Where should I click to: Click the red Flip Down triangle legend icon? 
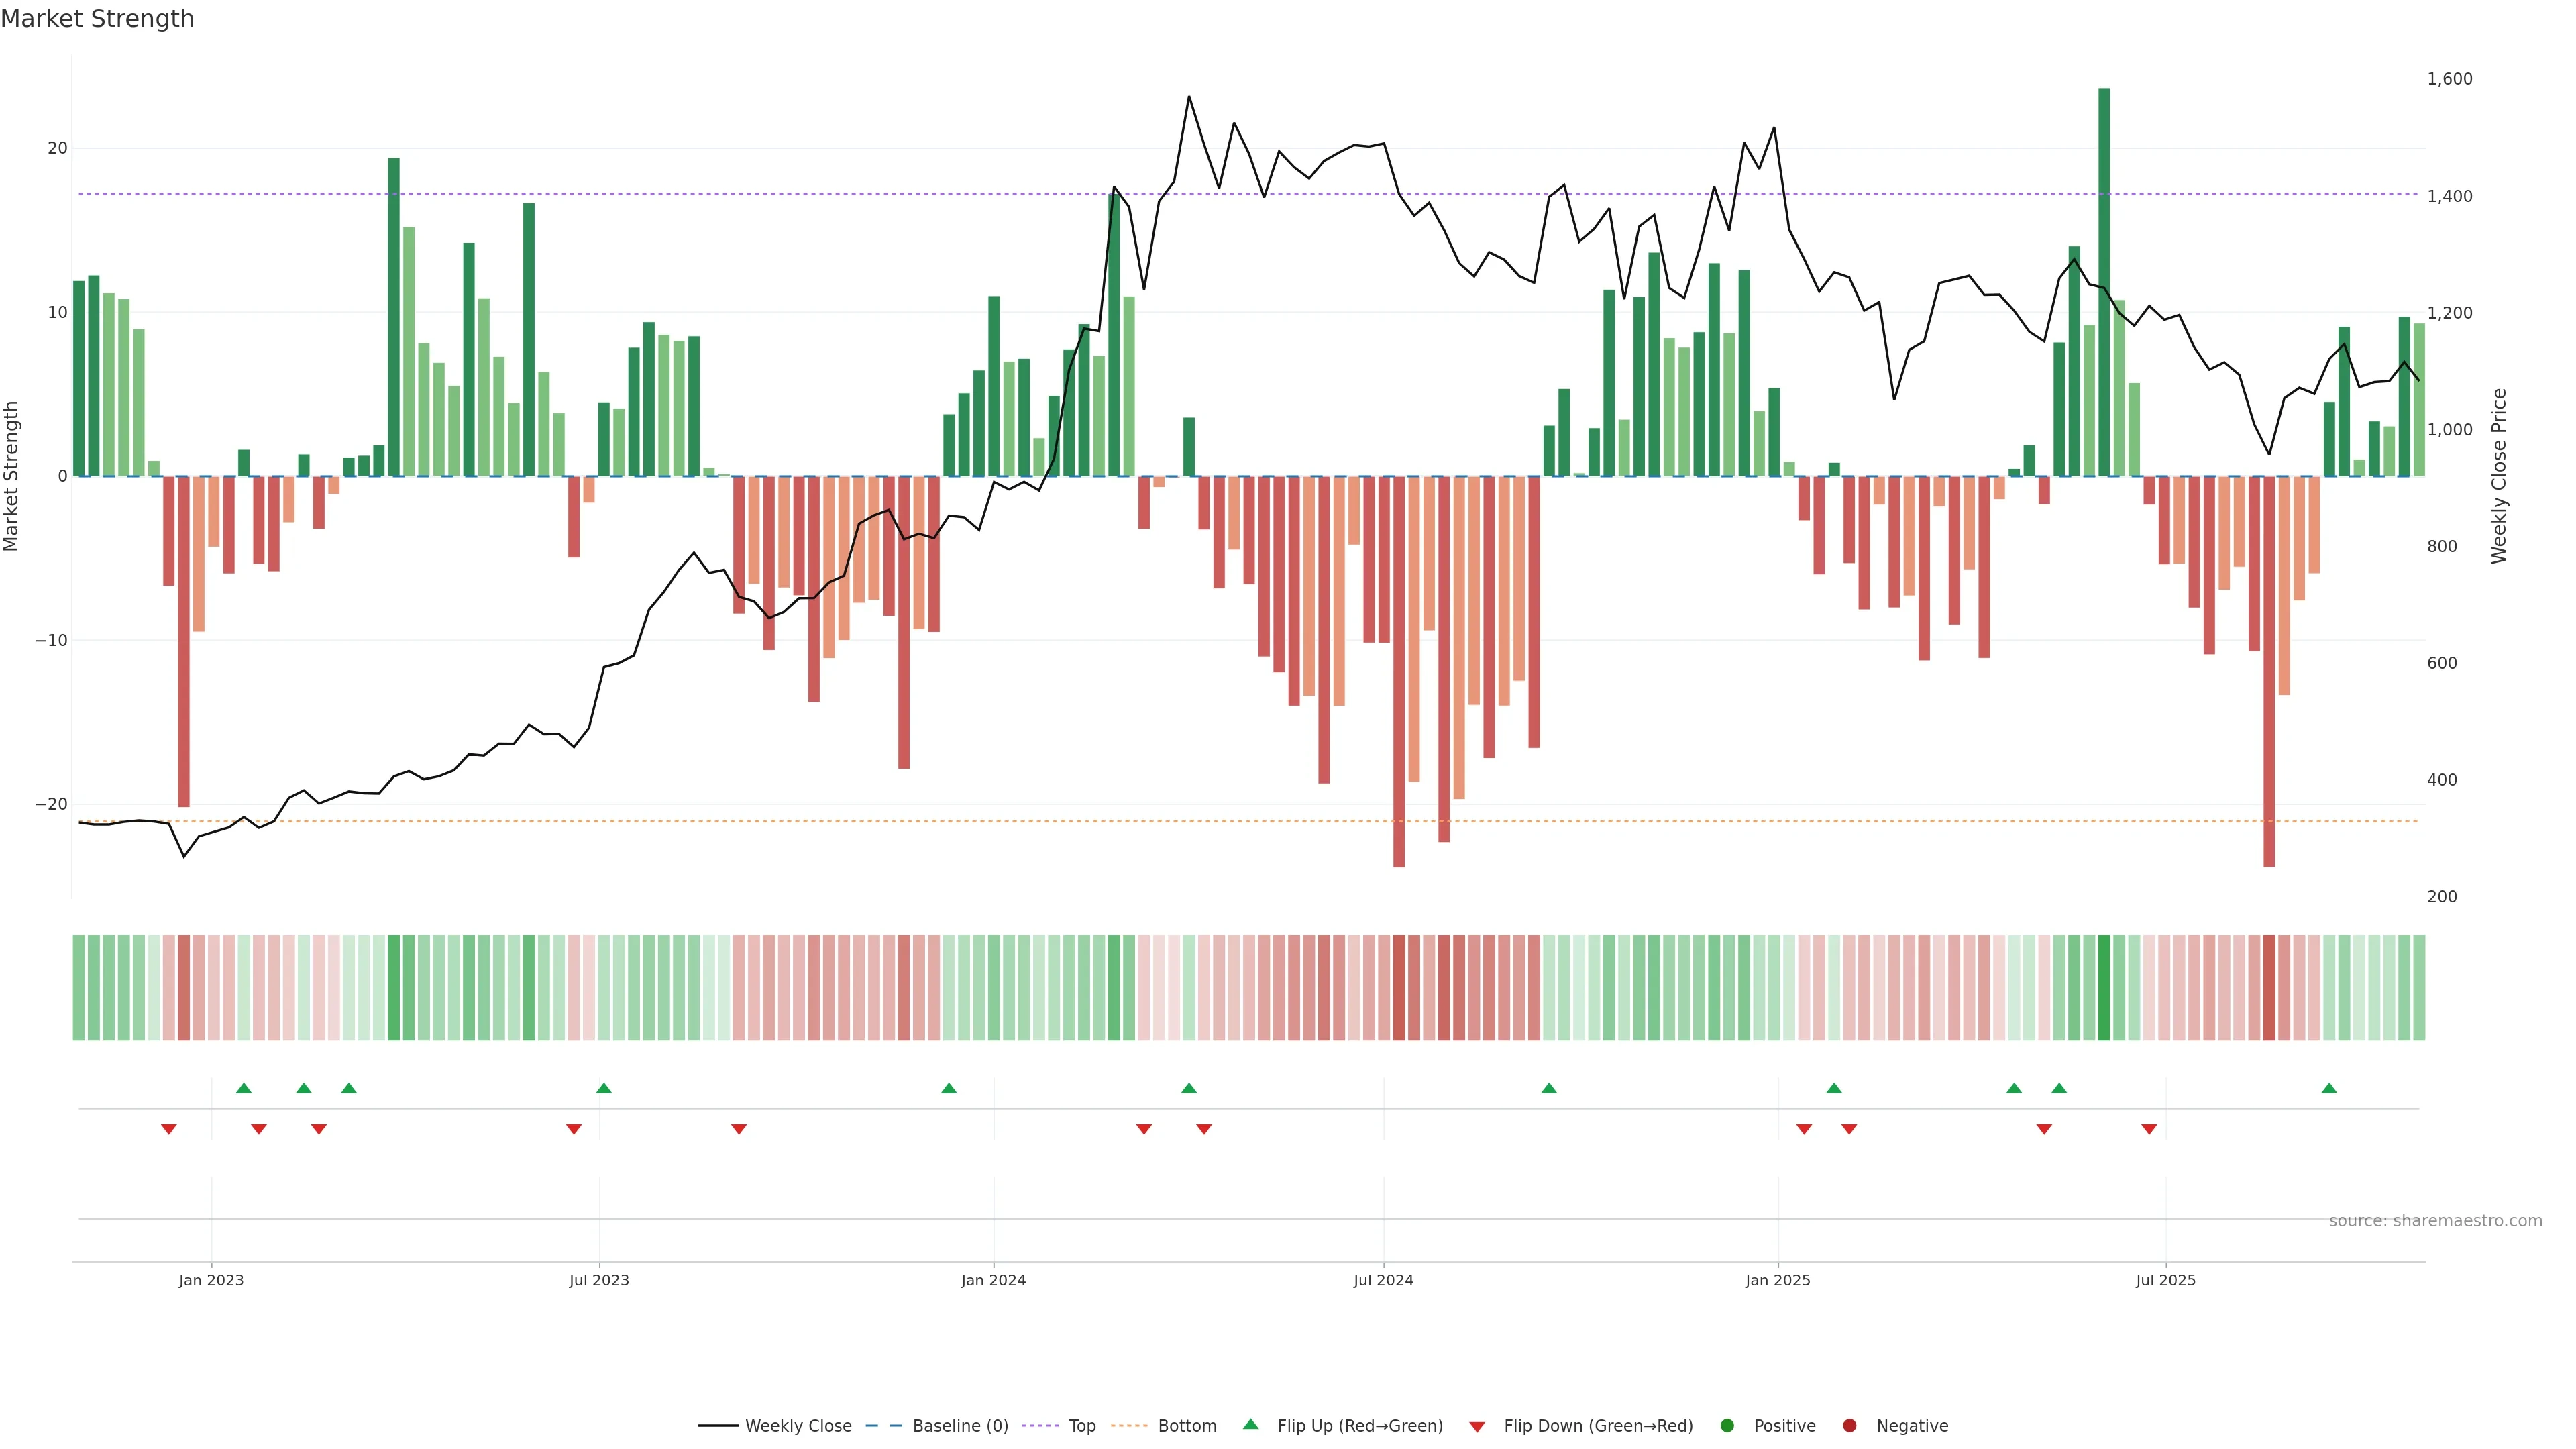[1477, 1427]
